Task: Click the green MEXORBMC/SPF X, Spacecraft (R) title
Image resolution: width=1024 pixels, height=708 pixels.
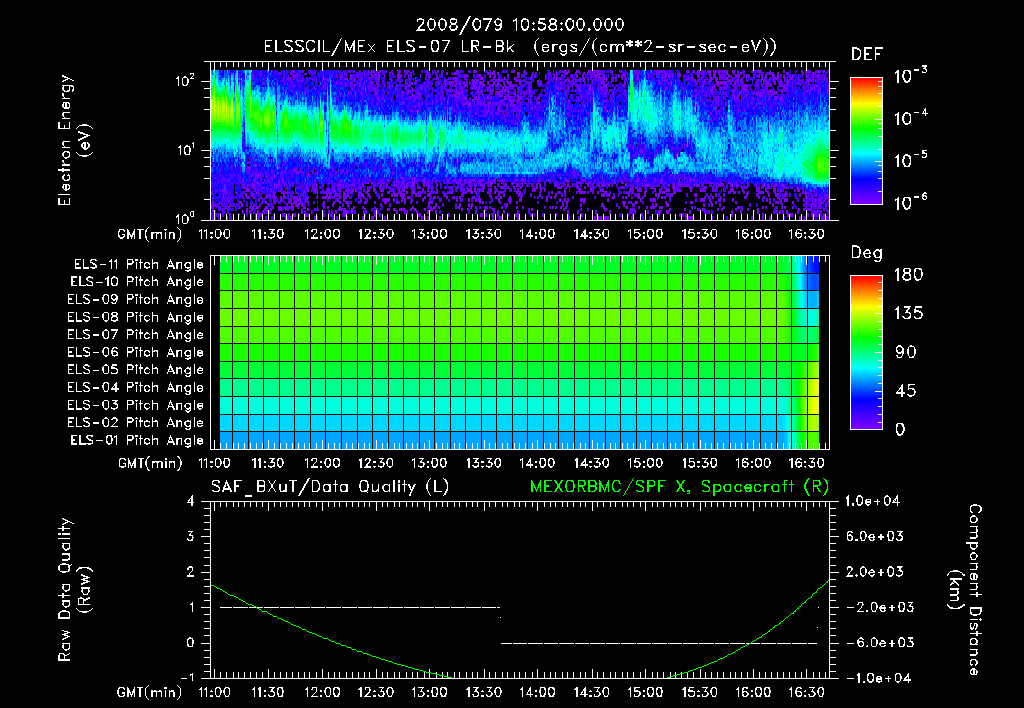Action: pos(679,487)
